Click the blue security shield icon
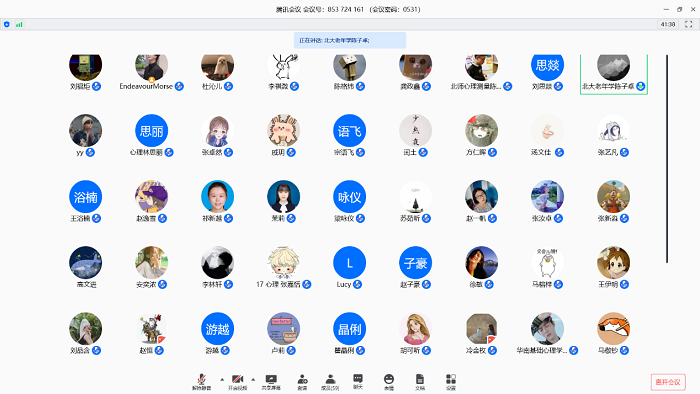Viewport: 700px width, 394px height. [7, 25]
